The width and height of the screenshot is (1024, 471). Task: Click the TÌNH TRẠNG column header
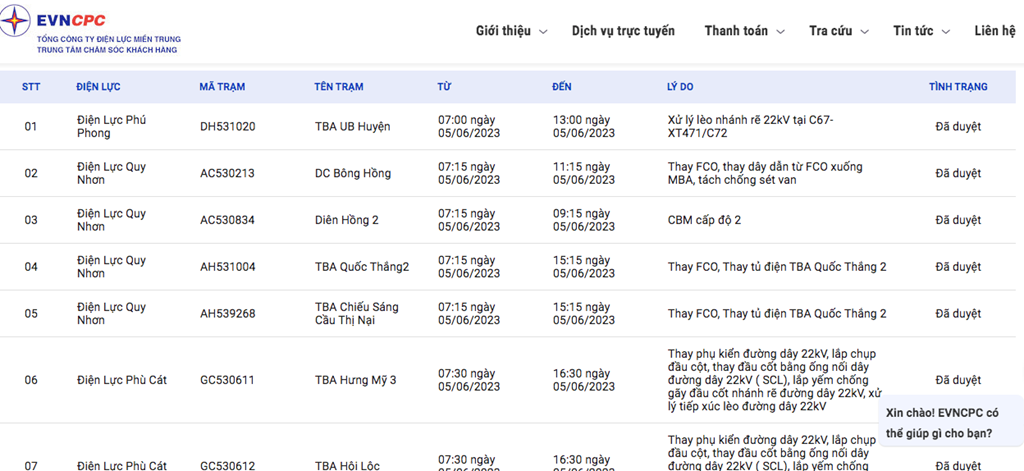(958, 86)
